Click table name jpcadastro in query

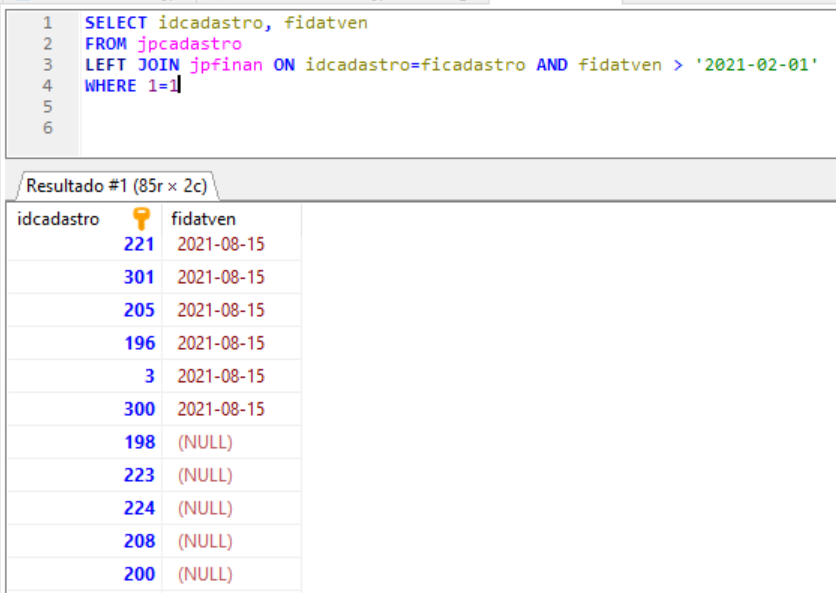[x=189, y=44]
